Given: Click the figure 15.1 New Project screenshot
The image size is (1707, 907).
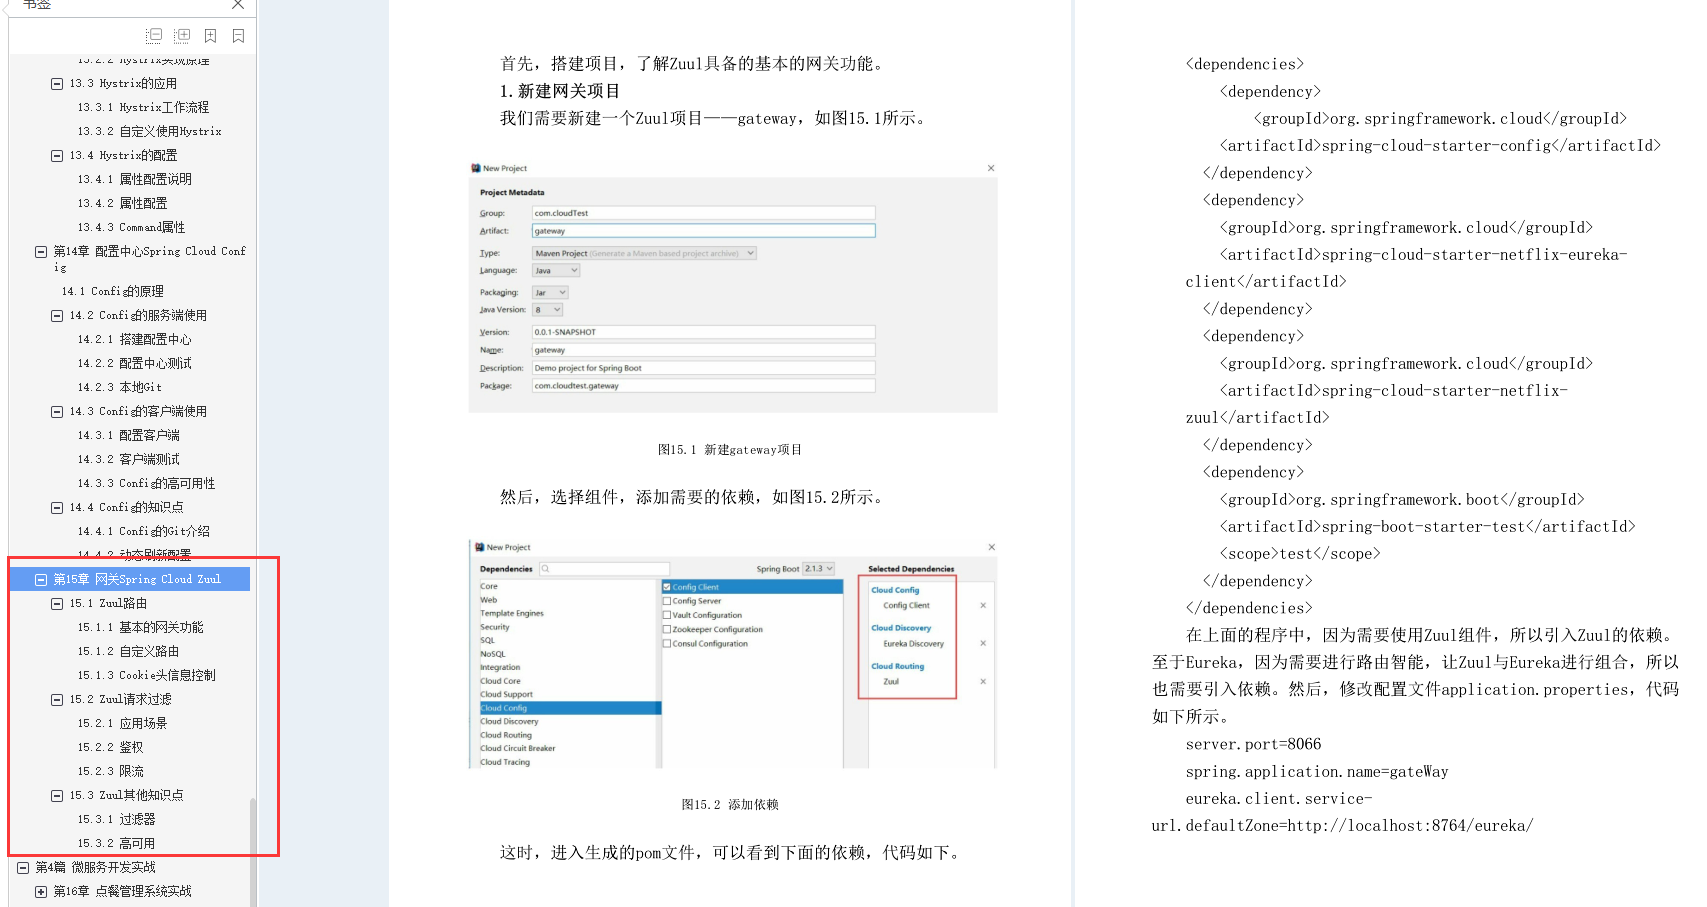Looking at the screenshot, I should click(733, 286).
